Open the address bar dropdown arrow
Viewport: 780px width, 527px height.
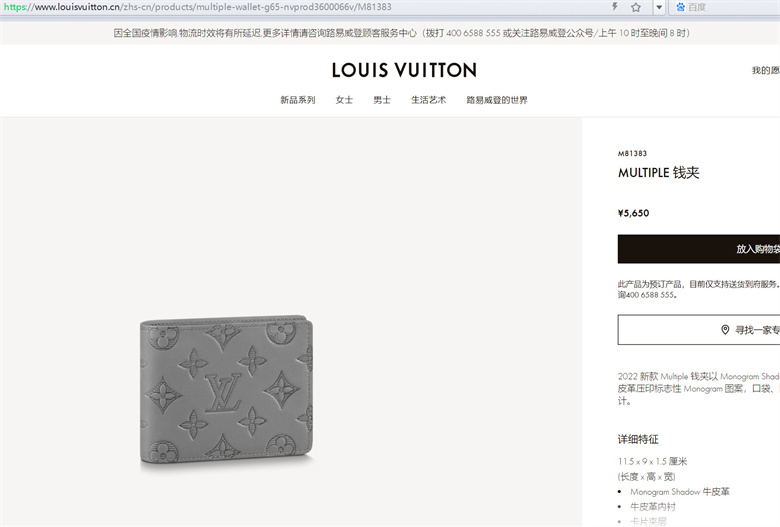(x=659, y=7)
